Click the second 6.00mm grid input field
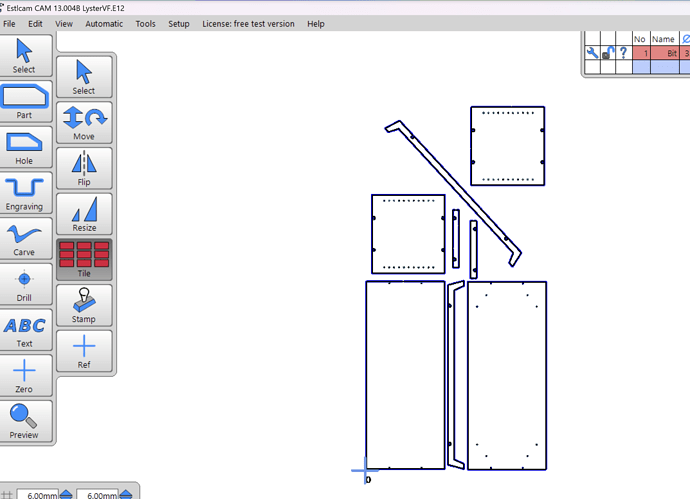 97,495
